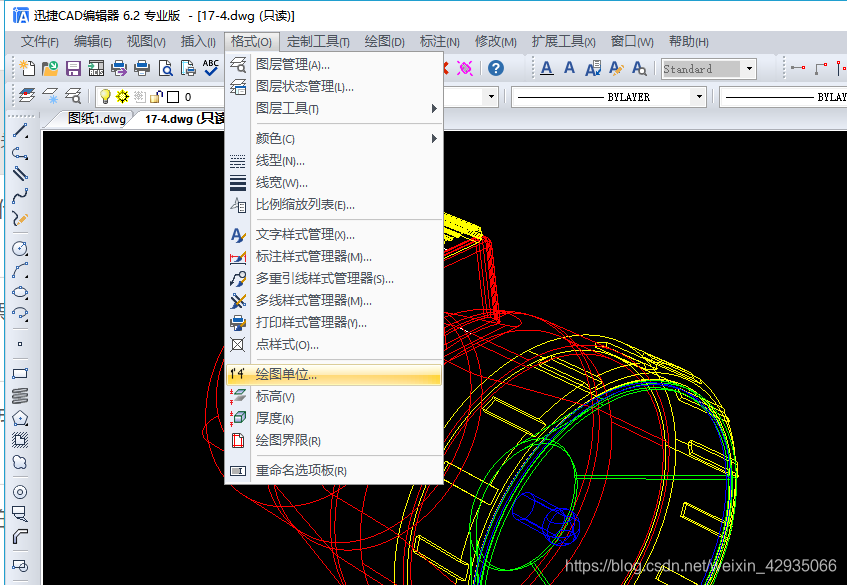Choose 比例缩放列表(E)... menu item

pos(334,205)
